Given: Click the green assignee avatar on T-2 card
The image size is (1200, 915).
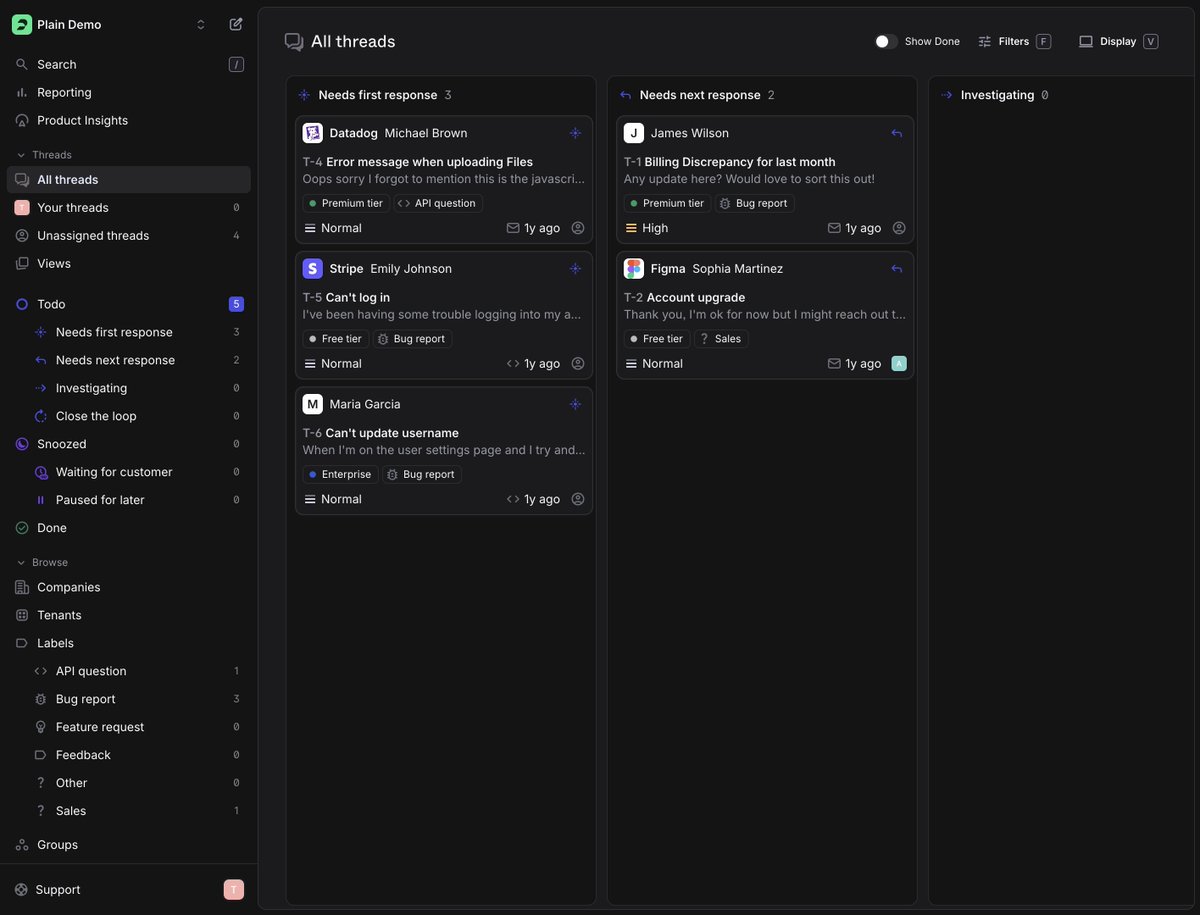Looking at the screenshot, I should pyautogui.click(x=899, y=364).
